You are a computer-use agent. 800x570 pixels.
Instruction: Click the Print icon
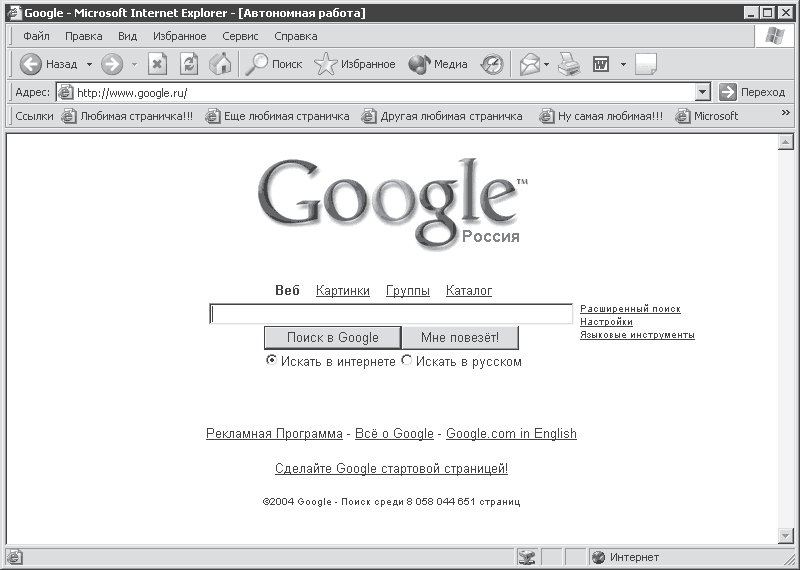569,64
